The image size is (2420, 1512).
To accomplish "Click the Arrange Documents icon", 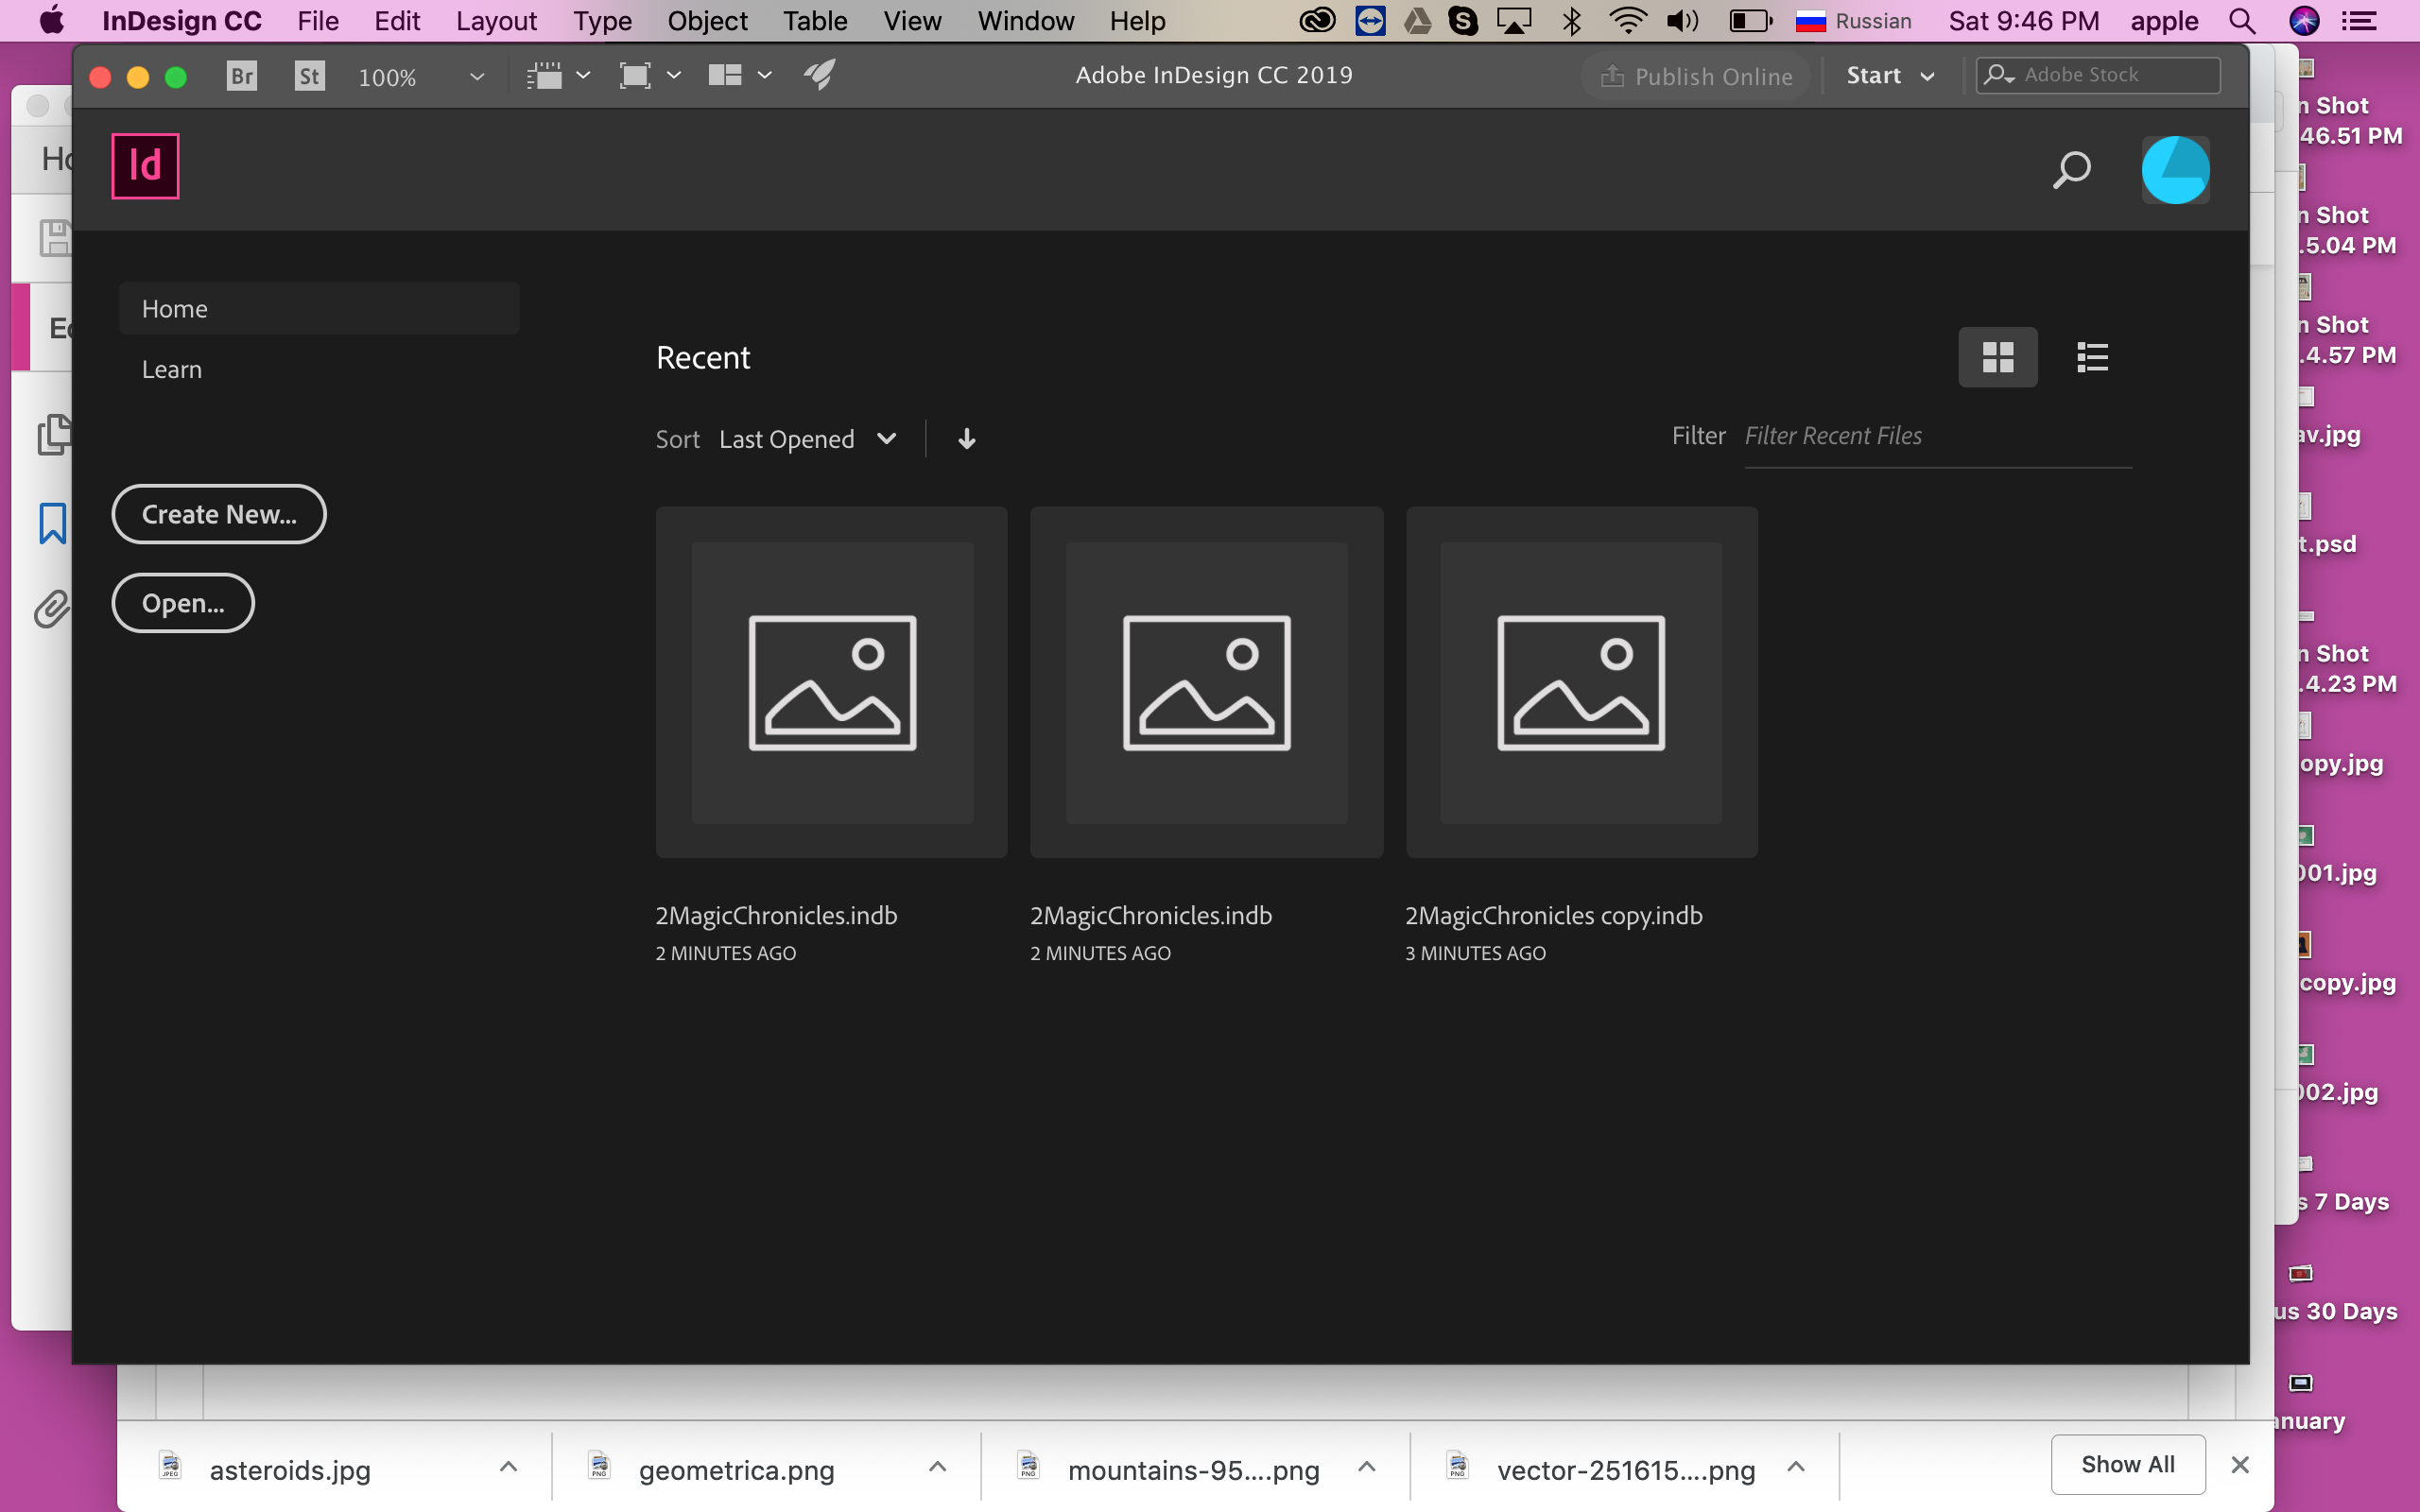I will tap(725, 75).
